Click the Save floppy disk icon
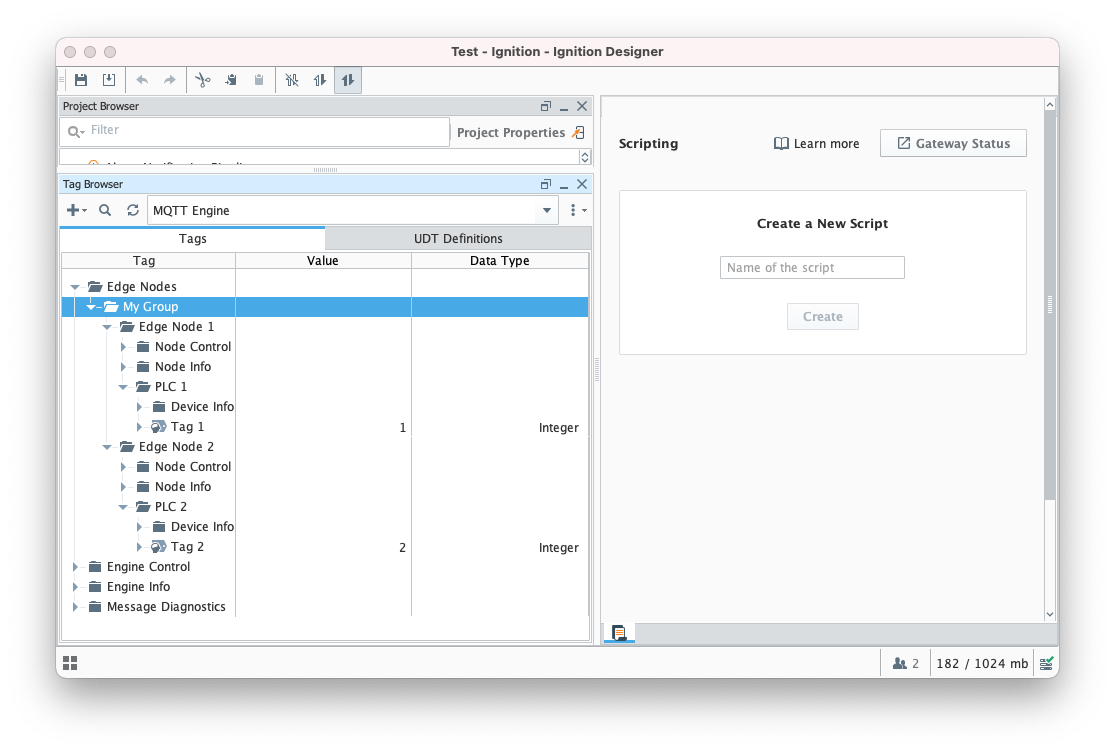Screen dimensions: 1115x752 81,80
